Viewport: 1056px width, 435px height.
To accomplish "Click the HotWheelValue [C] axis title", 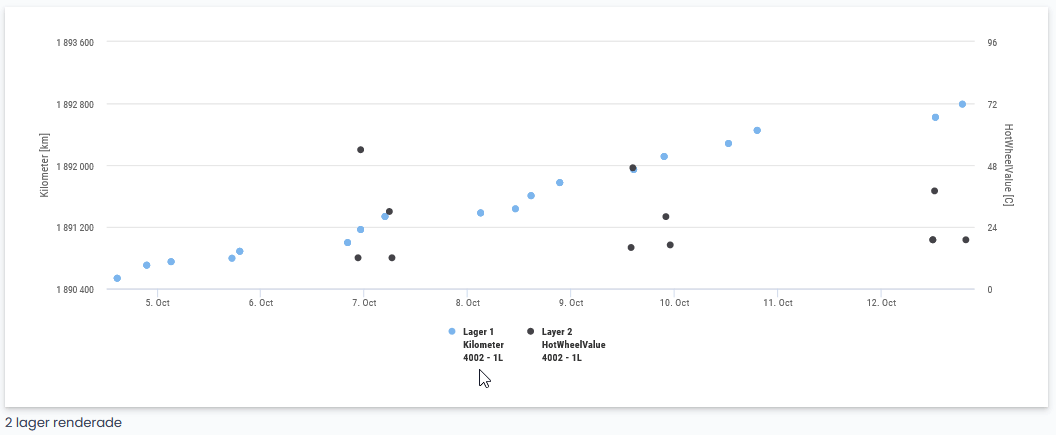I will point(1008,165).
